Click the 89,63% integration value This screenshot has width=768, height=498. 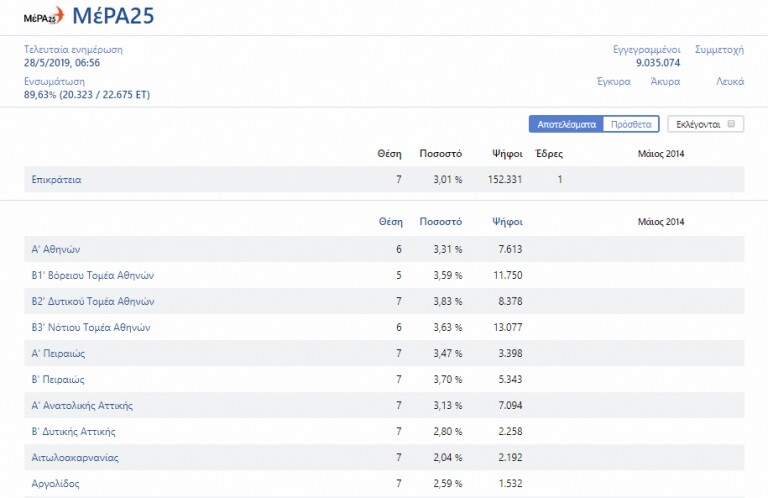[87, 95]
